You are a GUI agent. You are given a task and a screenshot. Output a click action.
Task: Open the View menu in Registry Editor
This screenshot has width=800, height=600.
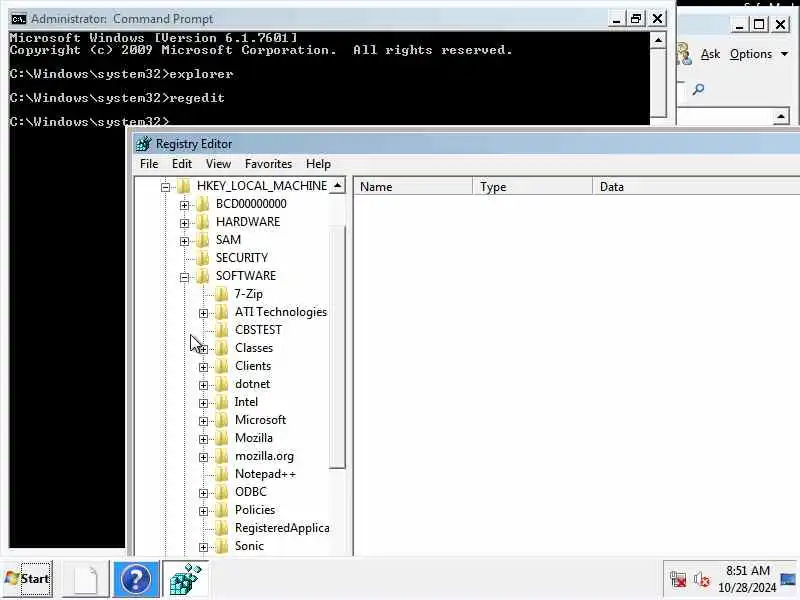[218, 164]
